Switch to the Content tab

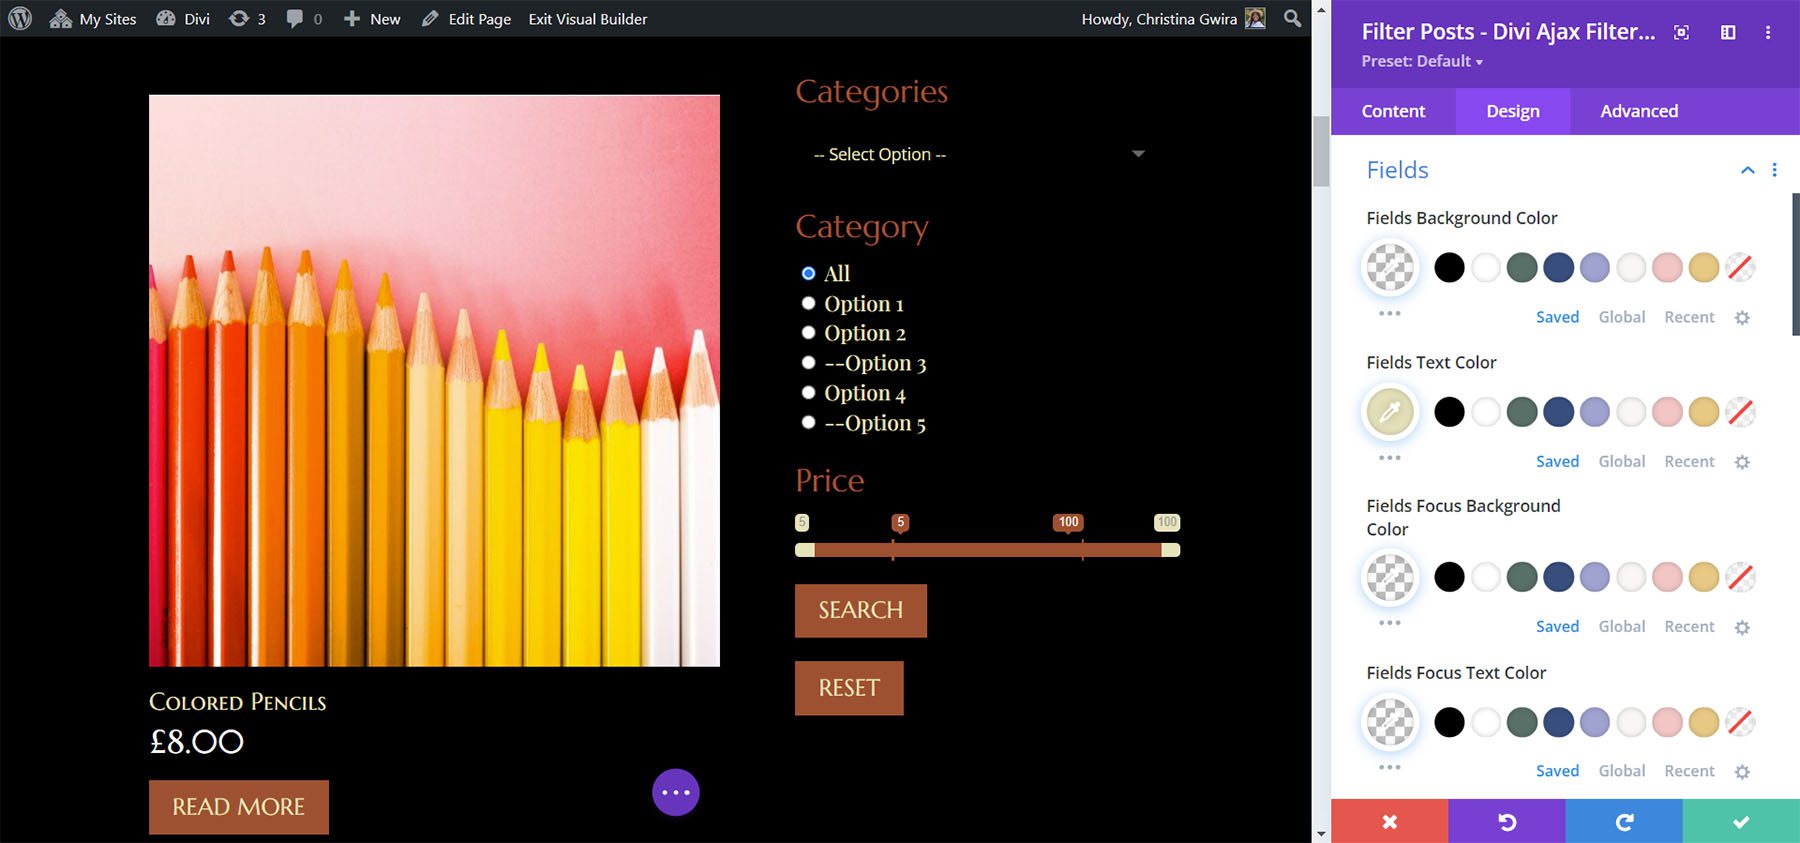tap(1393, 111)
